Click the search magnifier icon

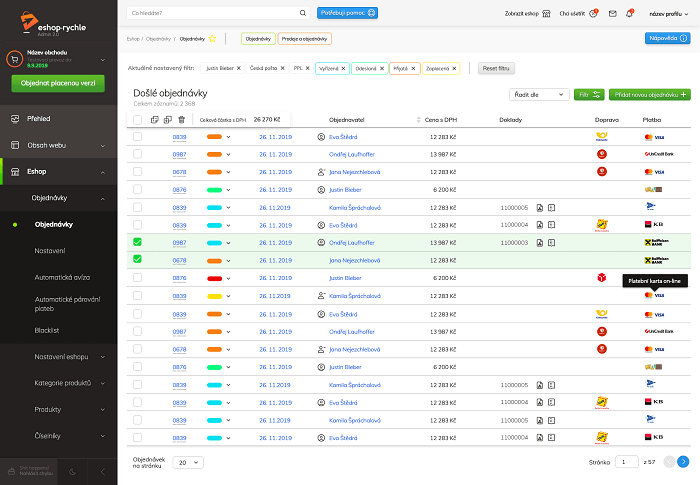(303, 13)
